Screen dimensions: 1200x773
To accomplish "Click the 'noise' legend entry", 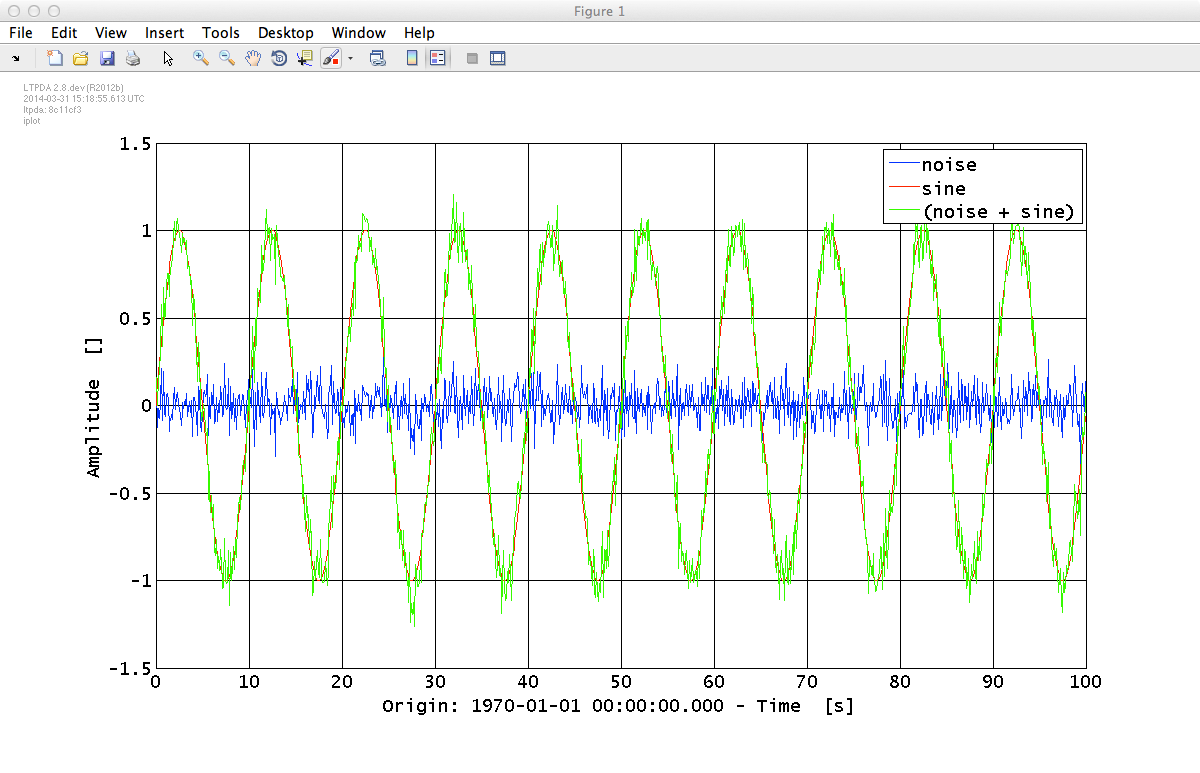I will click(x=948, y=164).
